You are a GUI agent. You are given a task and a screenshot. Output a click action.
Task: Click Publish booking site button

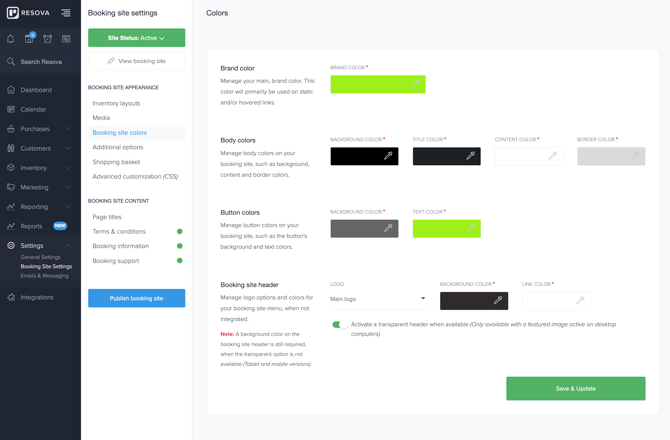[136, 298]
